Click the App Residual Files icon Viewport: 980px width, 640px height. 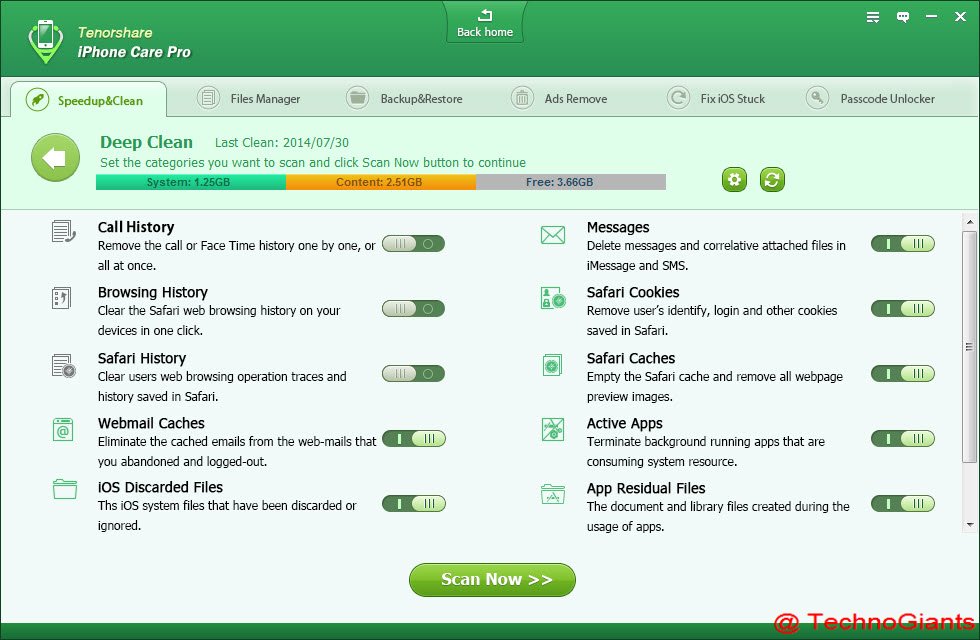click(x=552, y=494)
